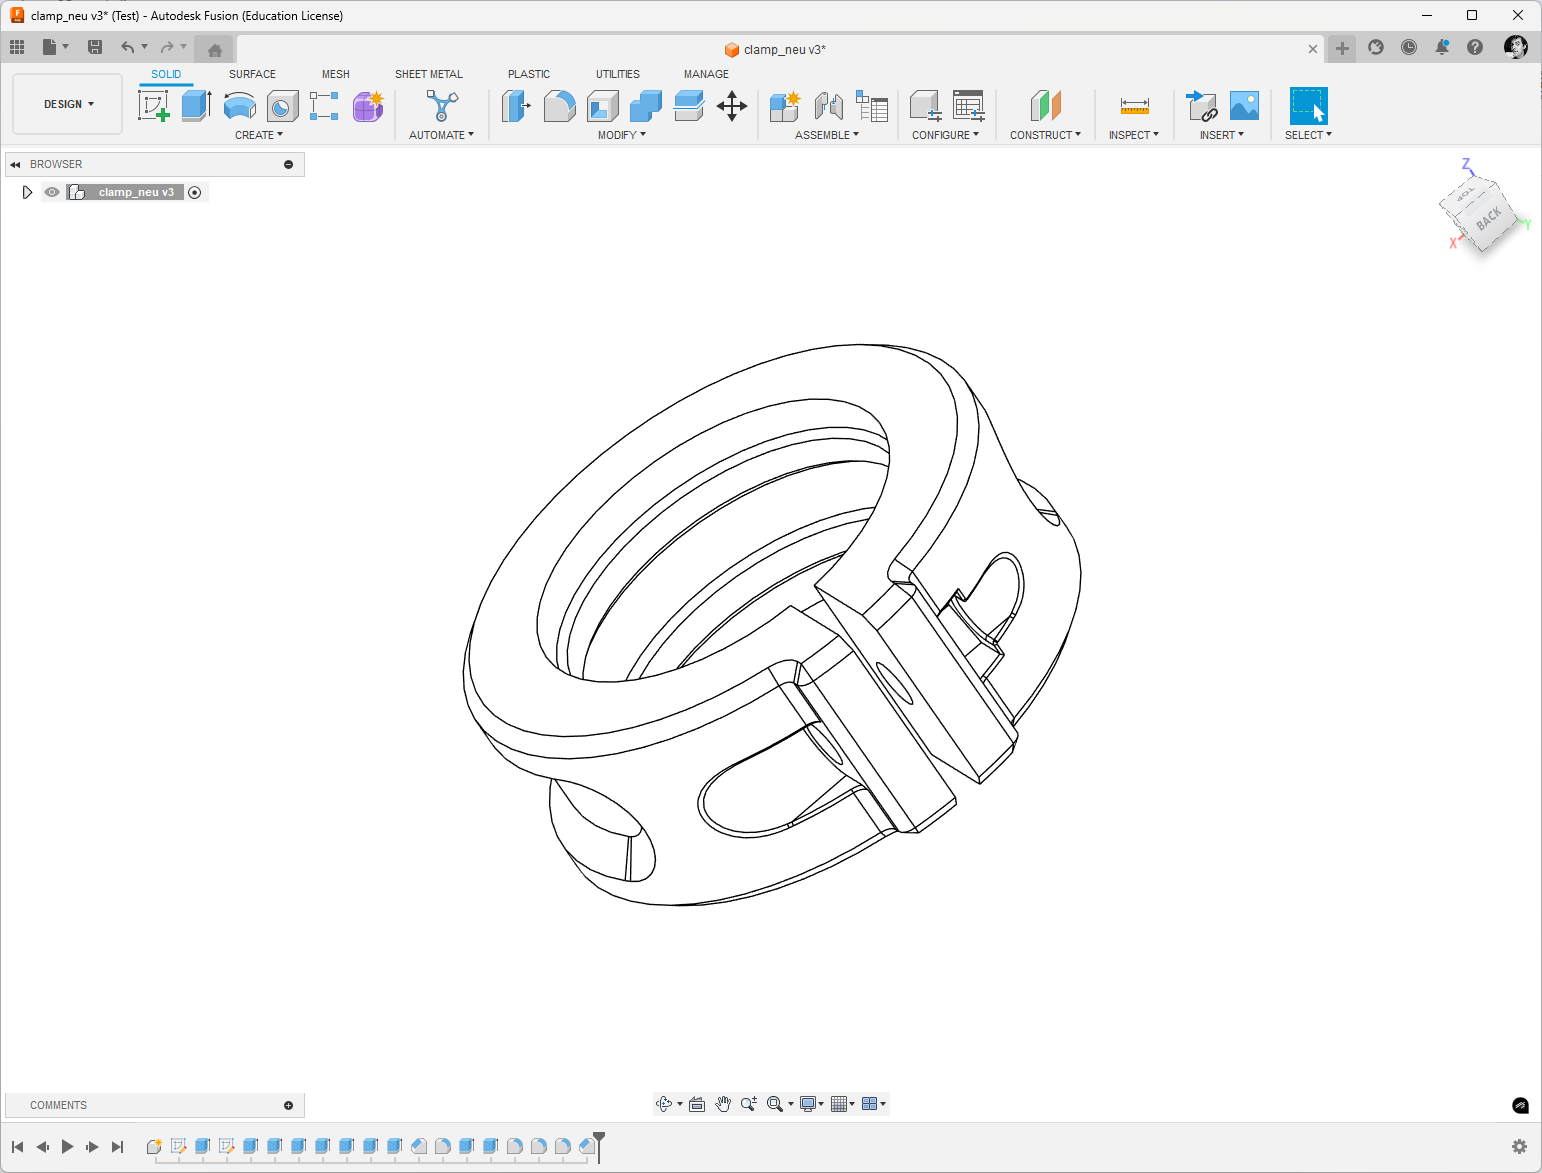Toggle visibility of clamp_neu v3 component
Image resolution: width=1542 pixels, height=1173 pixels.
tap(52, 192)
